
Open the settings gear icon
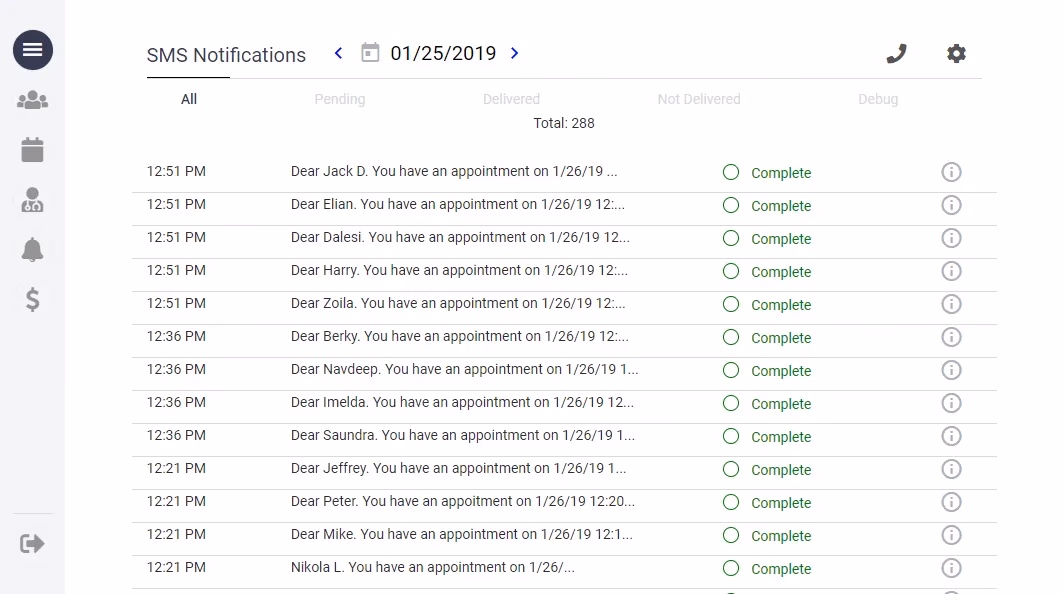tap(957, 54)
